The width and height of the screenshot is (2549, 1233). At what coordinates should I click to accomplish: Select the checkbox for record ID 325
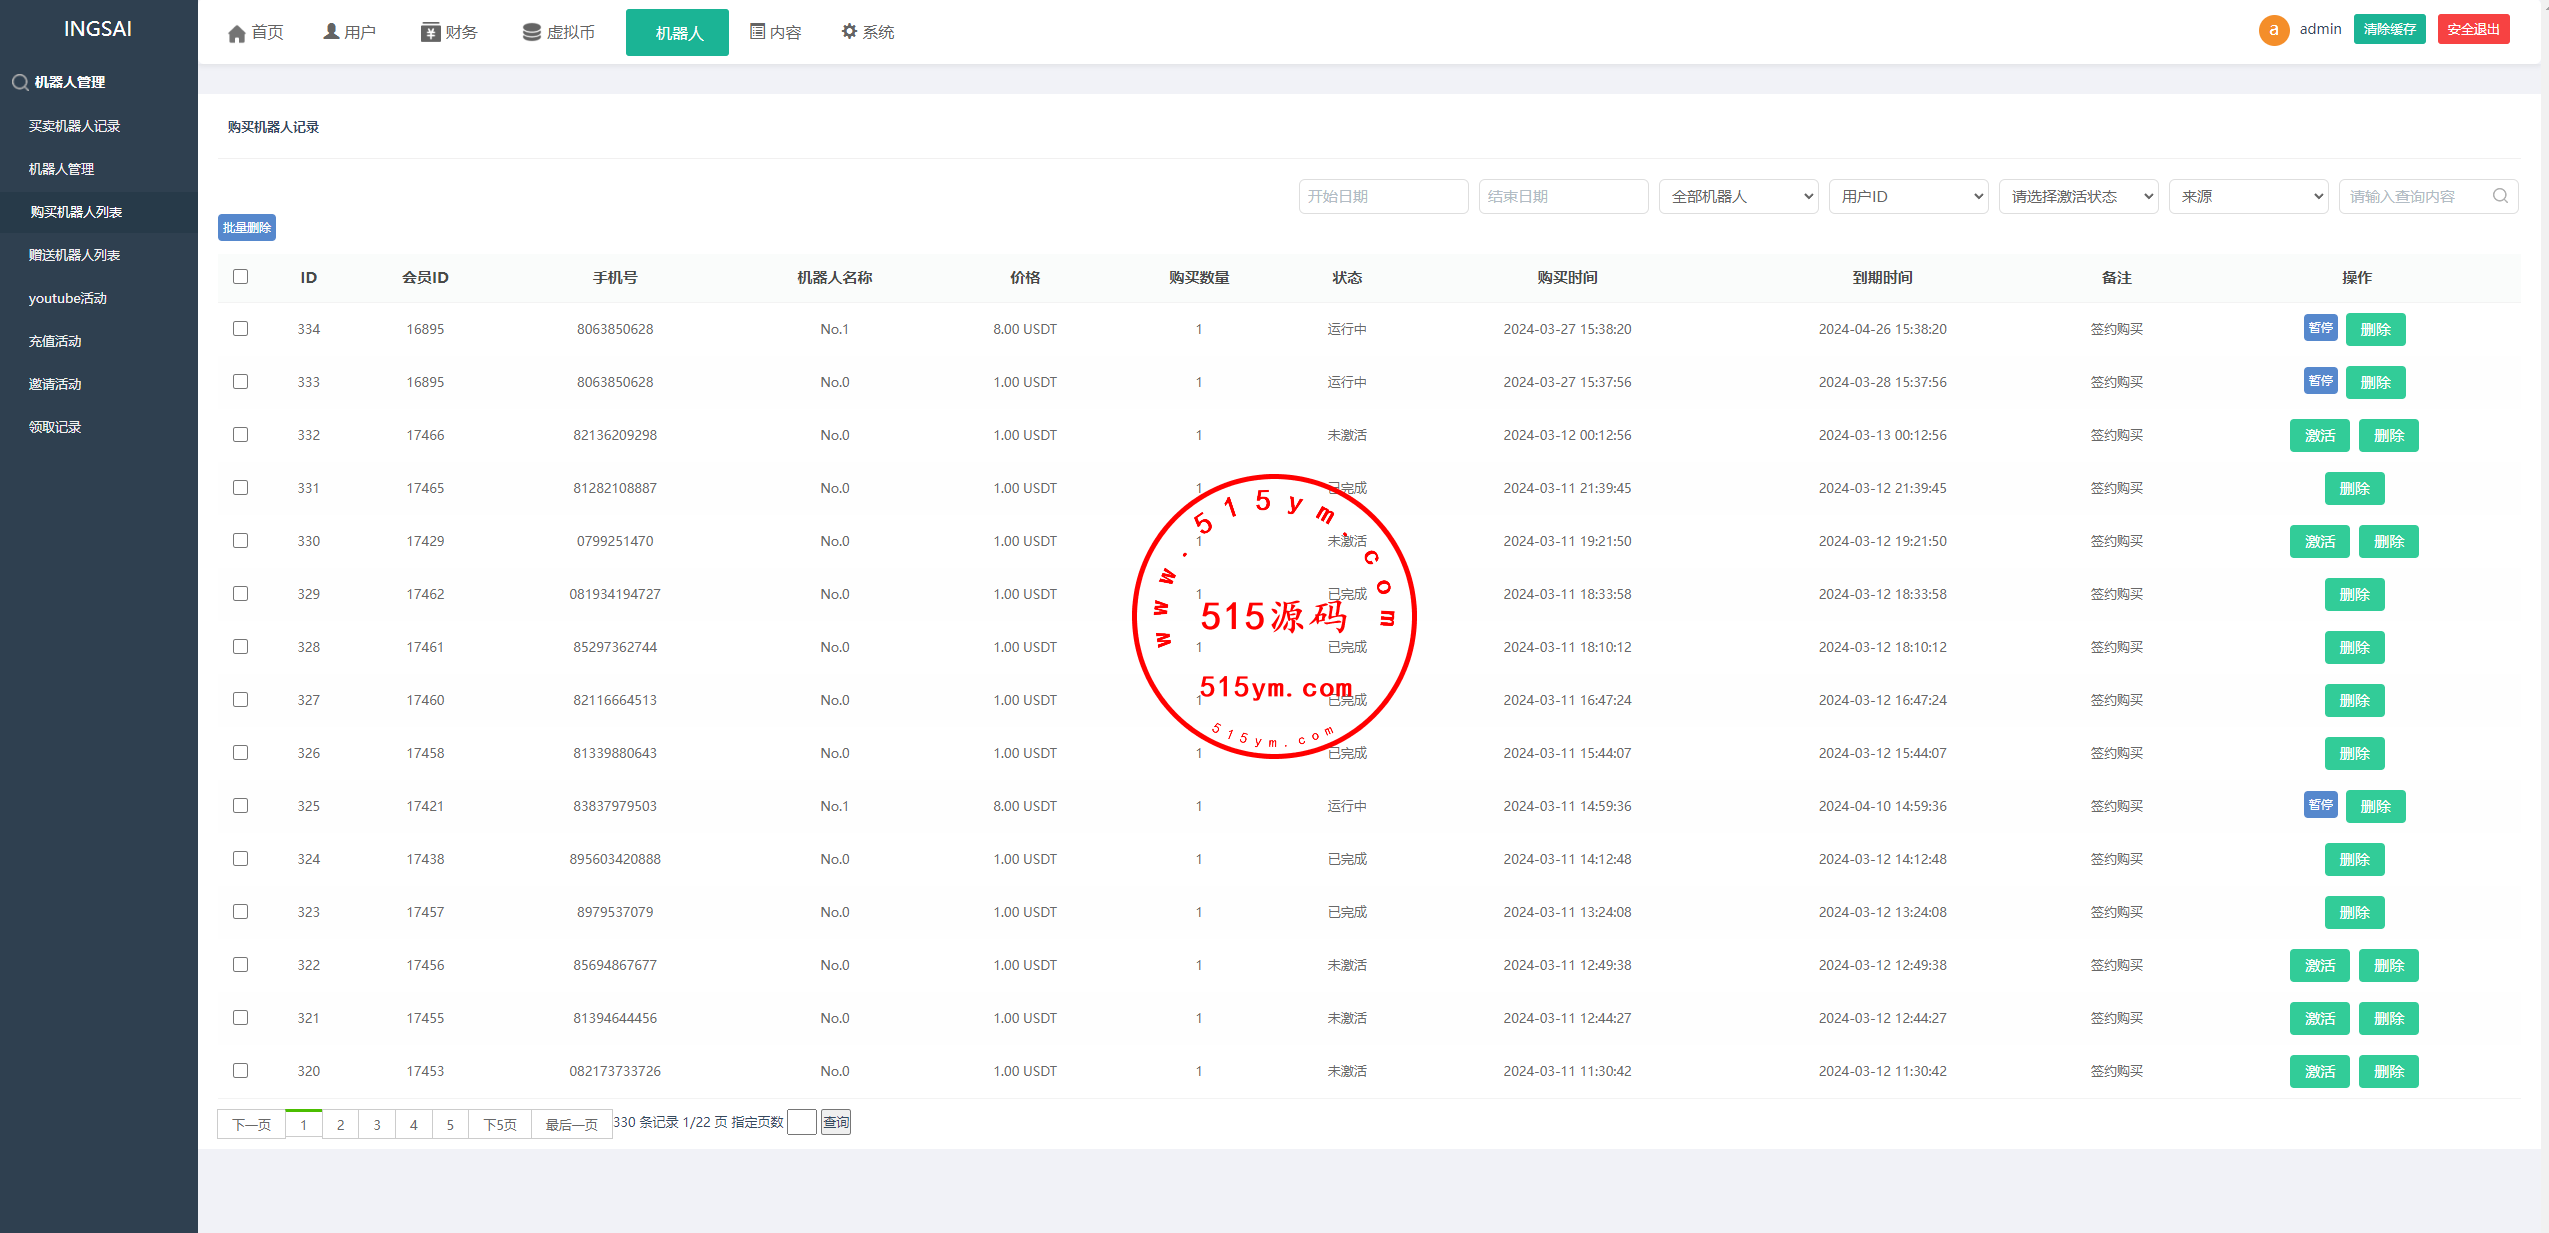click(x=240, y=806)
